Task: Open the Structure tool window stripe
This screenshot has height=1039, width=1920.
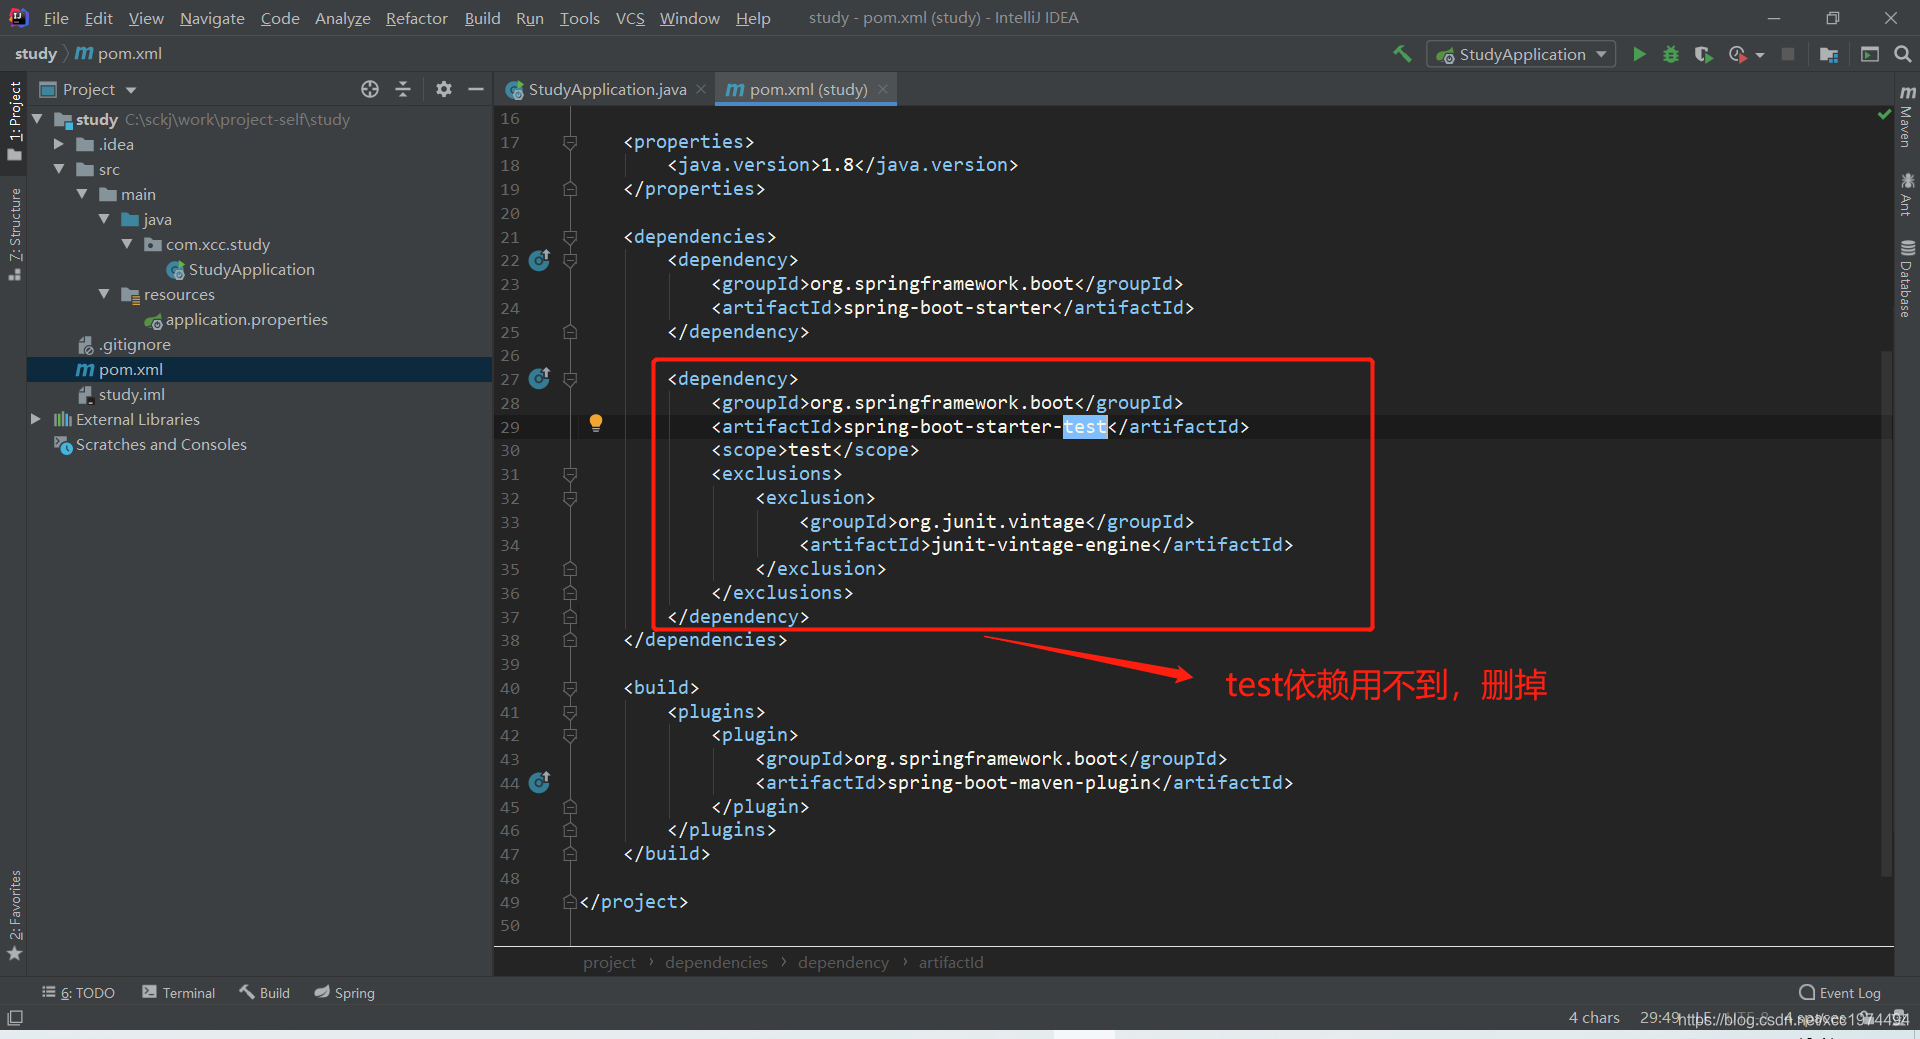Action: [x=14, y=234]
